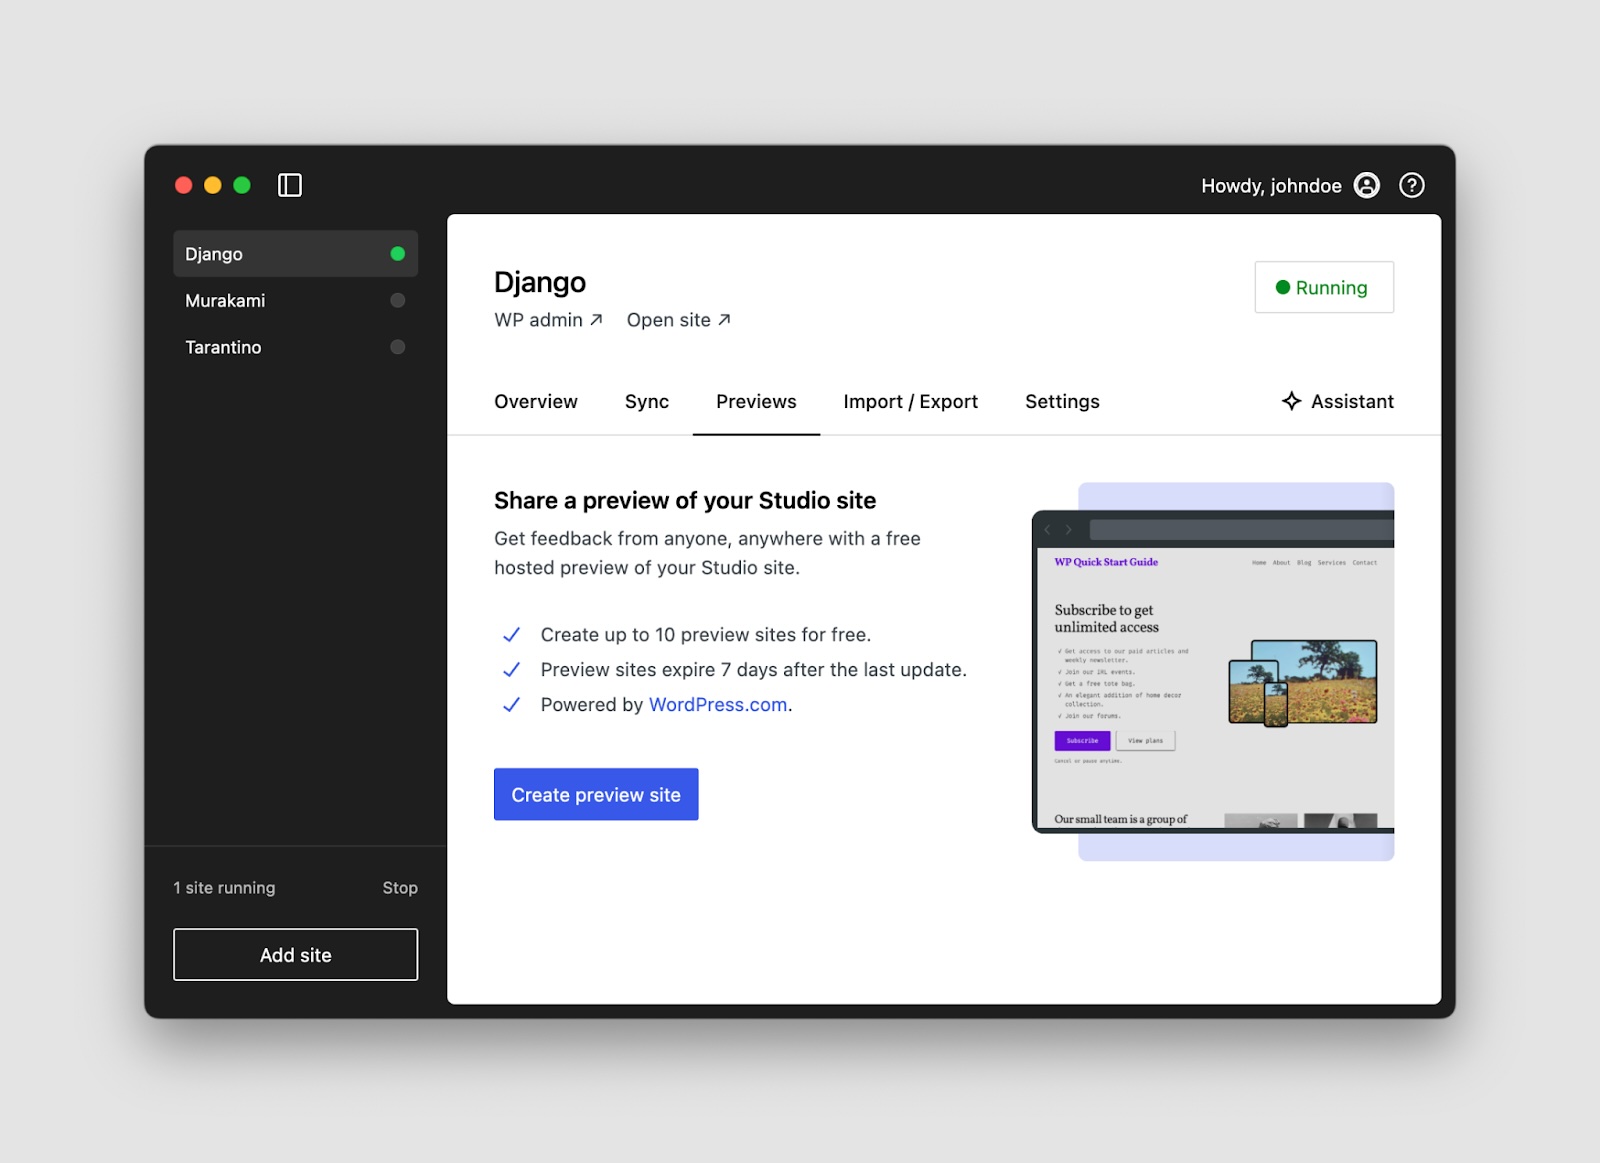Image resolution: width=1600 pixels, height=1163 pixels.
Task: Stop all running sites
Action: coord(400,888)
